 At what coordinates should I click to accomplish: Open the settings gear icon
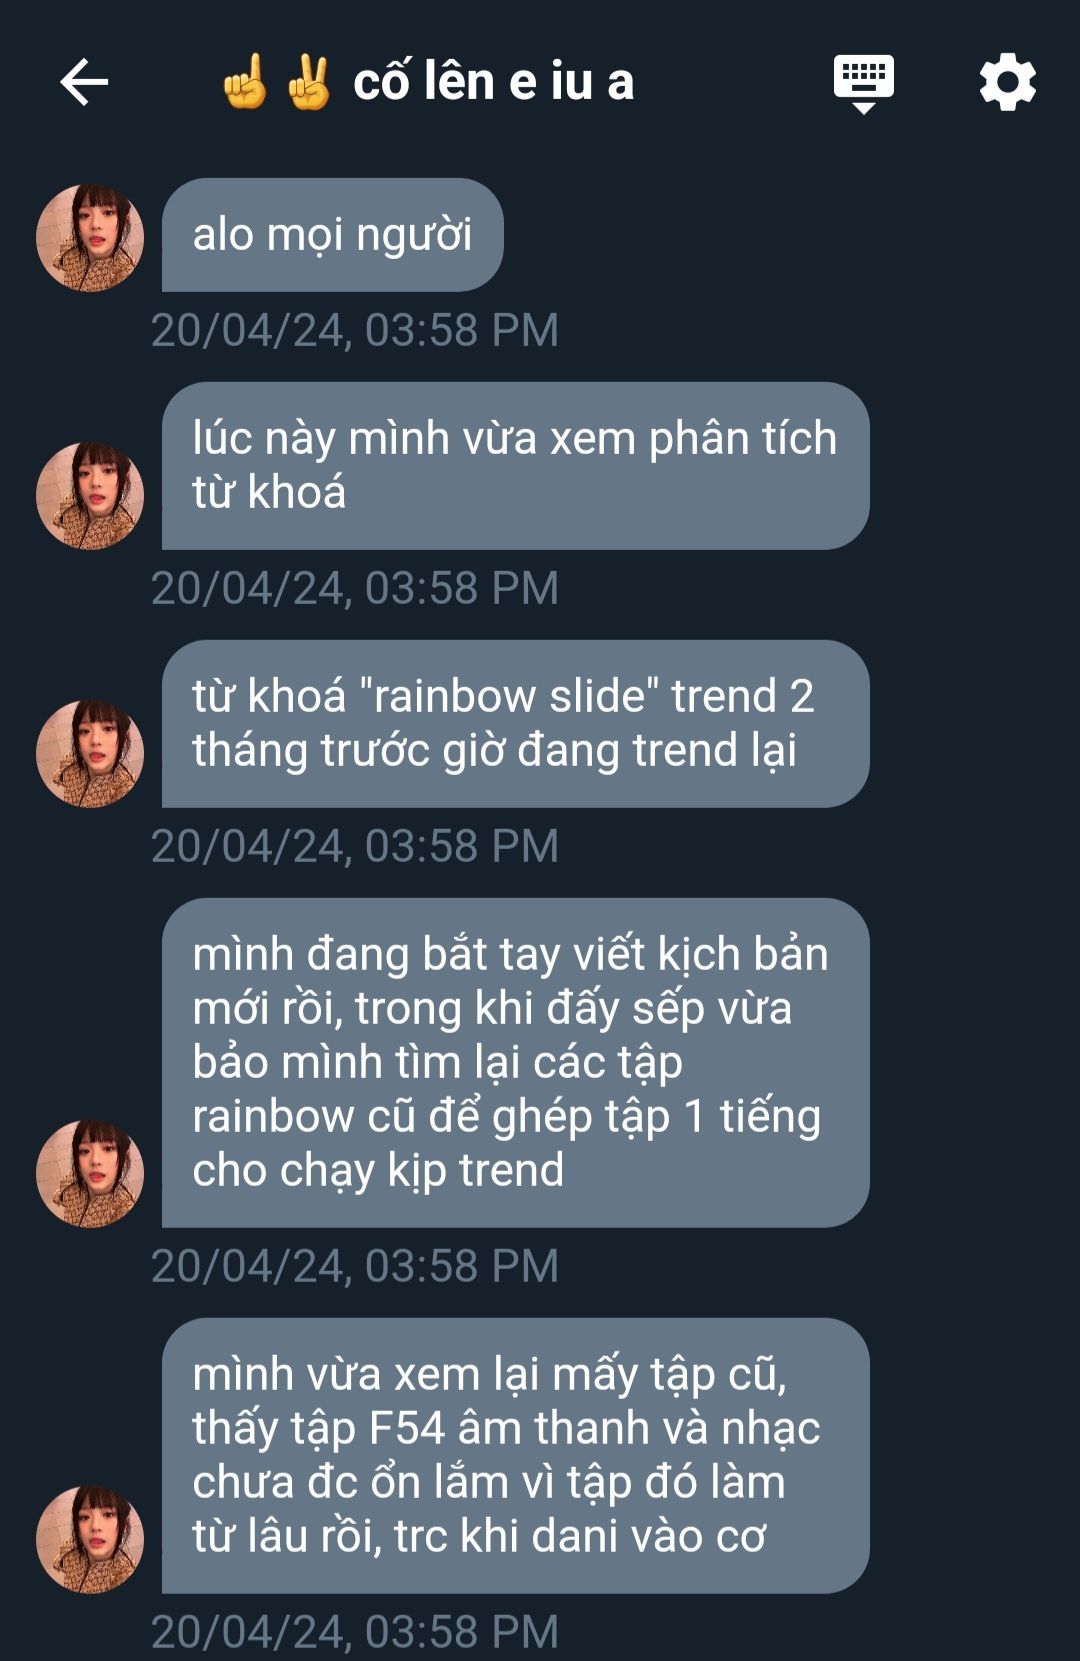[1007, 82]
